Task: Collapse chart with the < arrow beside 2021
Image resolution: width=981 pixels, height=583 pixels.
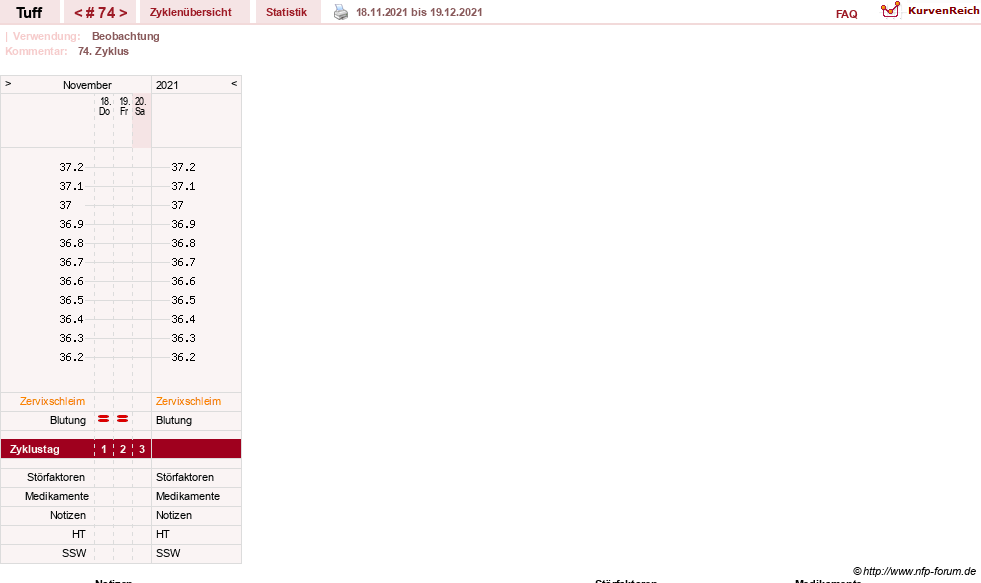Action: click(x=234, y=83)
